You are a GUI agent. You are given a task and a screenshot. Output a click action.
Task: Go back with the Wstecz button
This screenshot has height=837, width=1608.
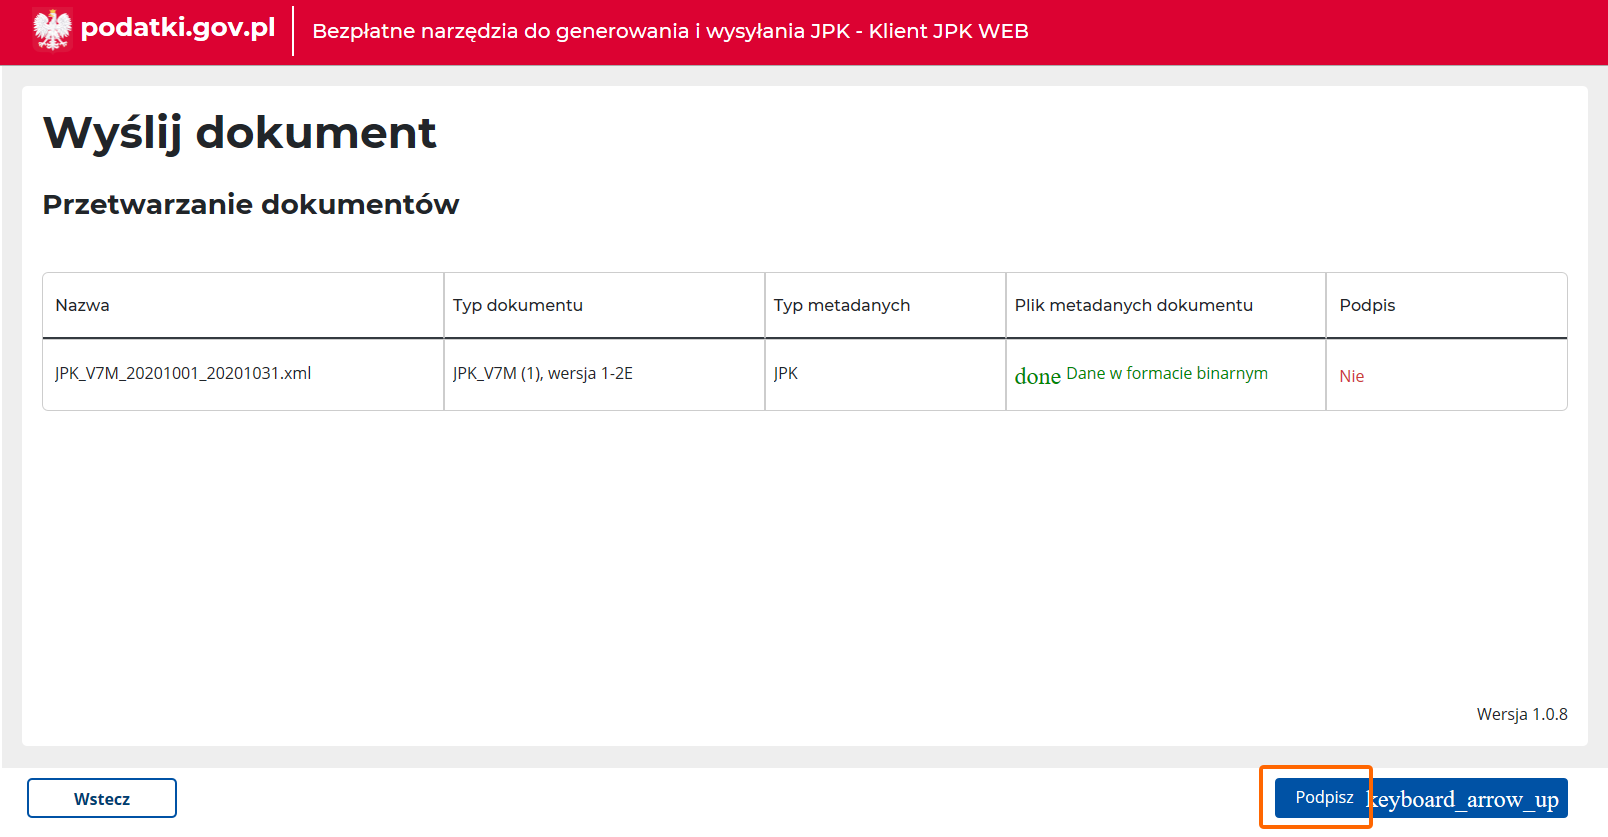click(x=102, y=798)
